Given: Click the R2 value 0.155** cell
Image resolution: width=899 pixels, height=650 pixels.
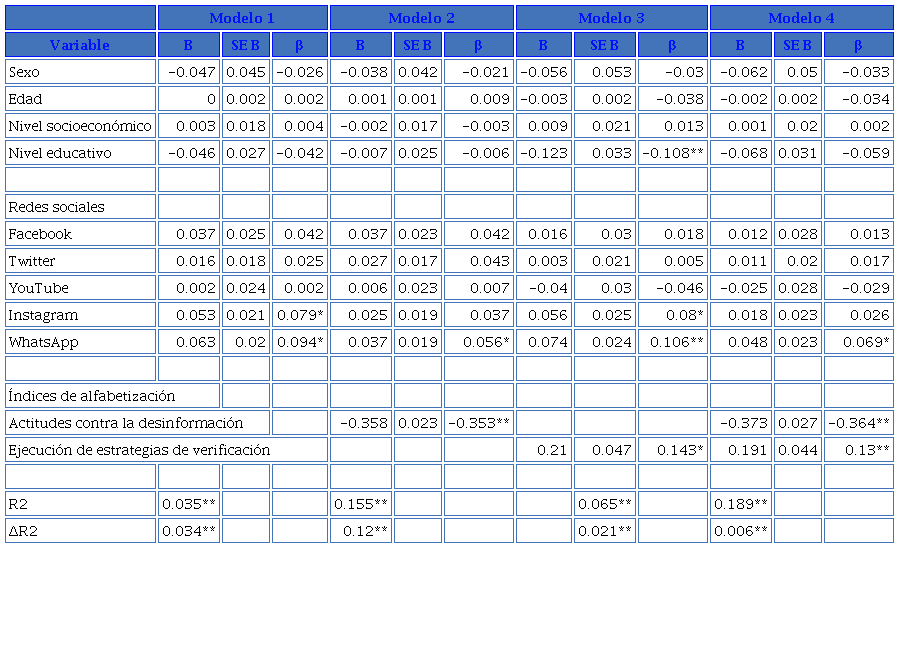Looking at the screenshot, I should [361, 504].
